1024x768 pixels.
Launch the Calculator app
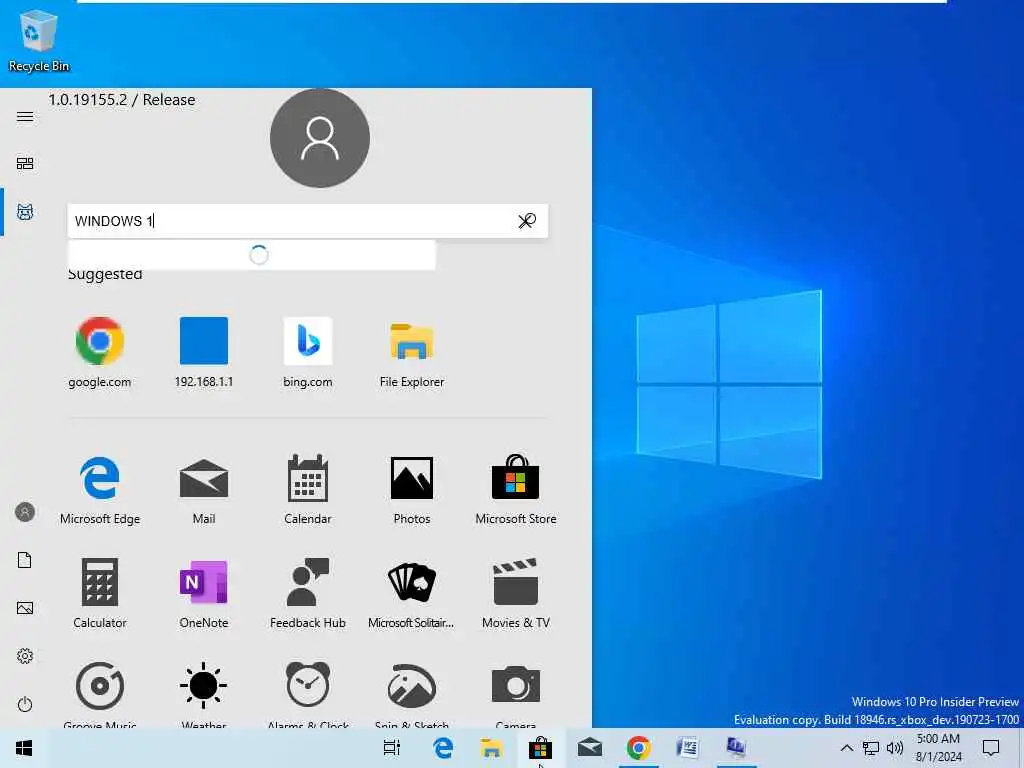(x=100, y=593)
